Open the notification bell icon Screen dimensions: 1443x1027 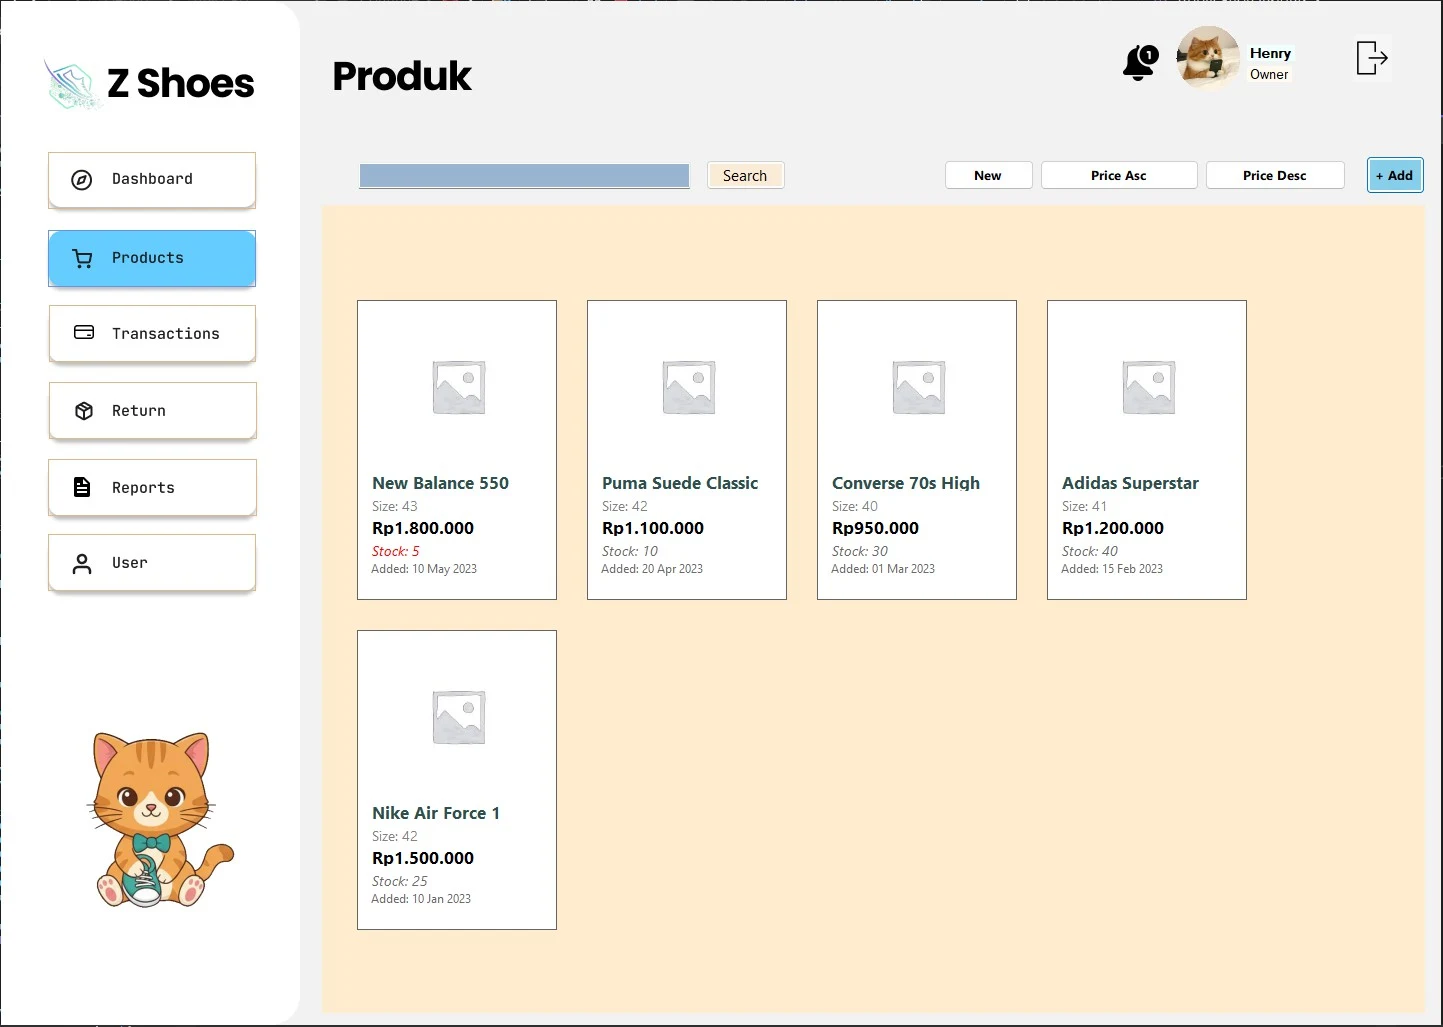point(1140,62)
